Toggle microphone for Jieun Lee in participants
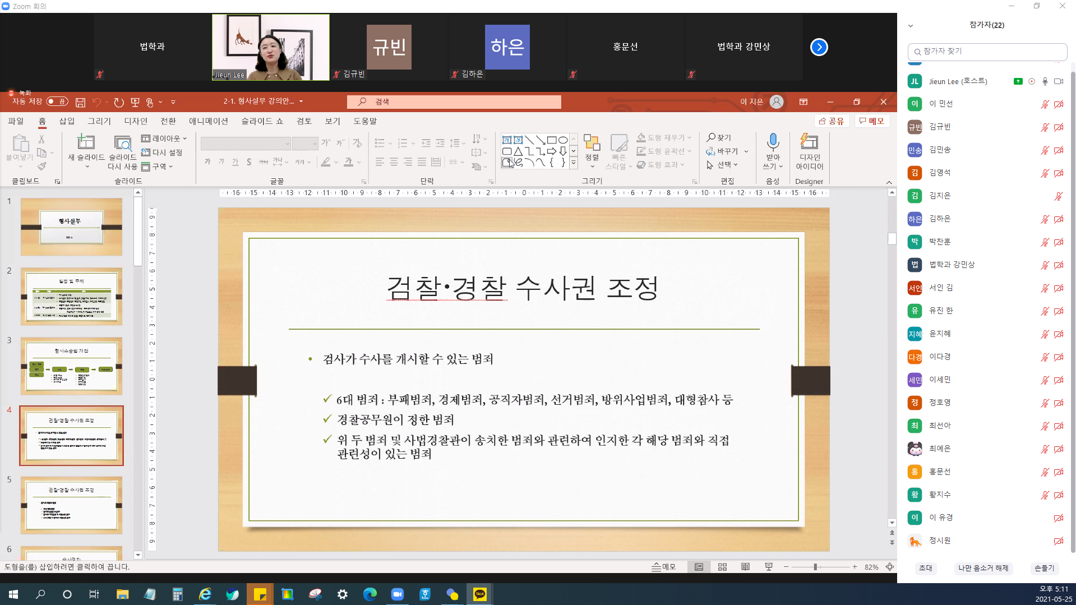 pos(1044,81)
